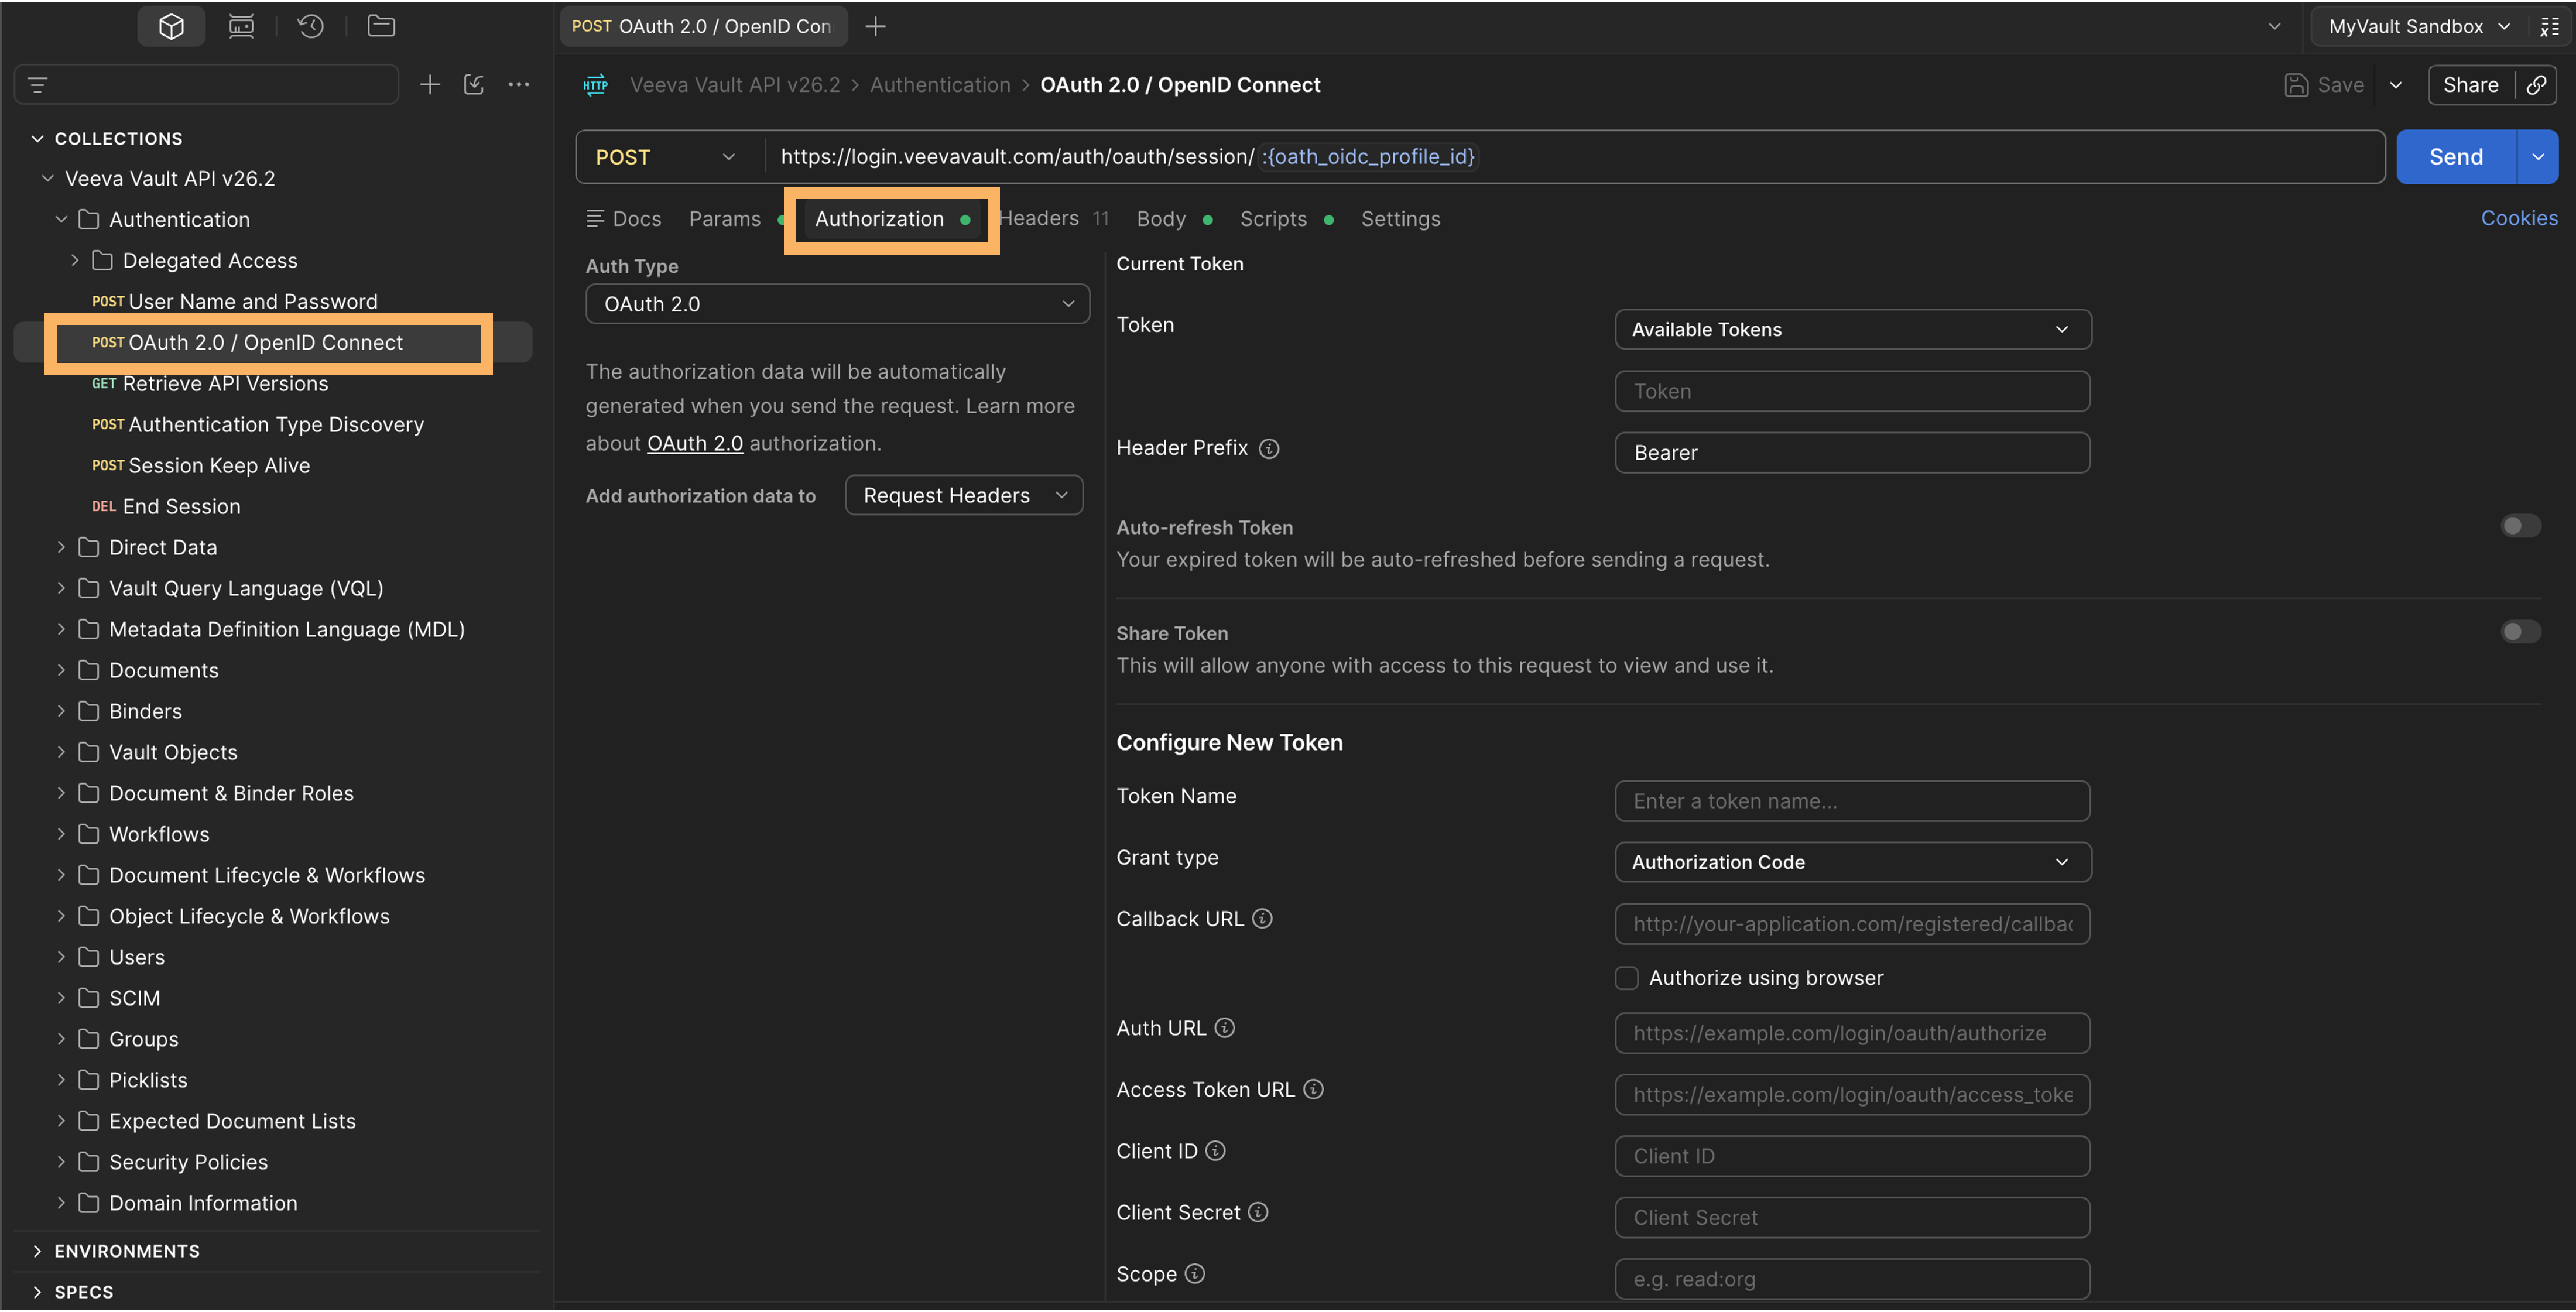Open the Files folder icon in top sidebar
2576x1312 pixels.
pos(381,26)
